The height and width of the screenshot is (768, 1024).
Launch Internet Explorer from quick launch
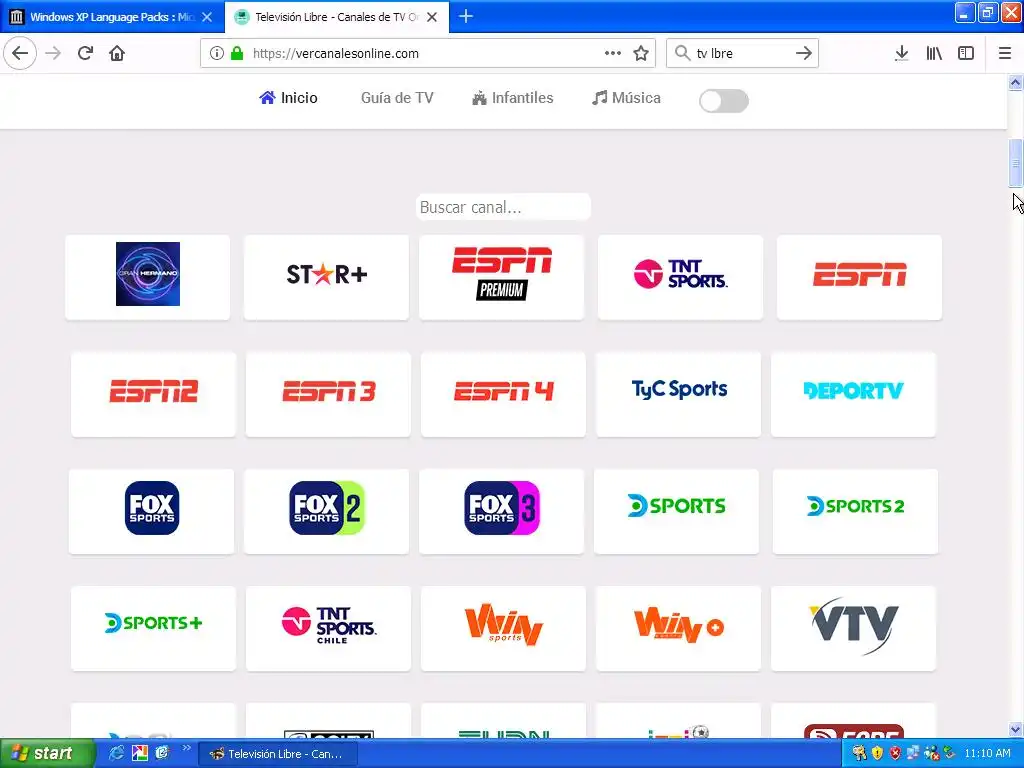click(116, 753)
